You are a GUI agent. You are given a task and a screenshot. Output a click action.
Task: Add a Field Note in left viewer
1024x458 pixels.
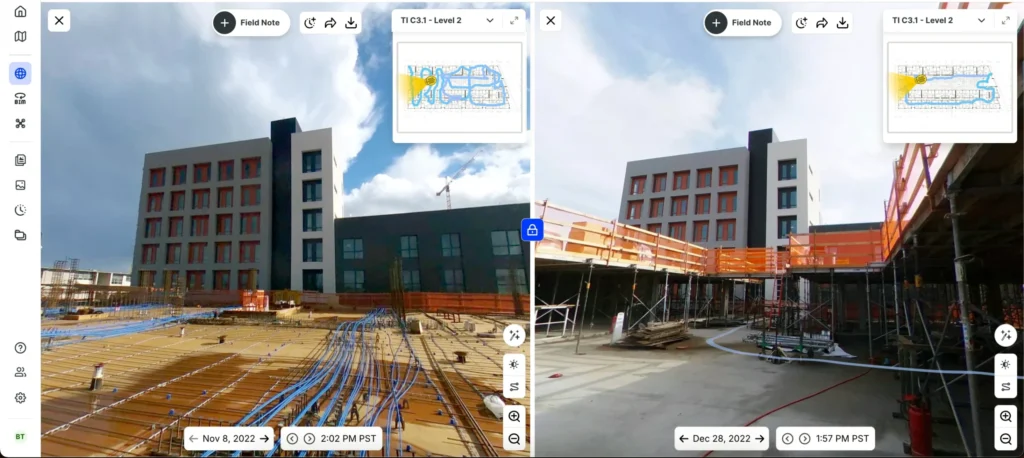[x=251, y=23]
